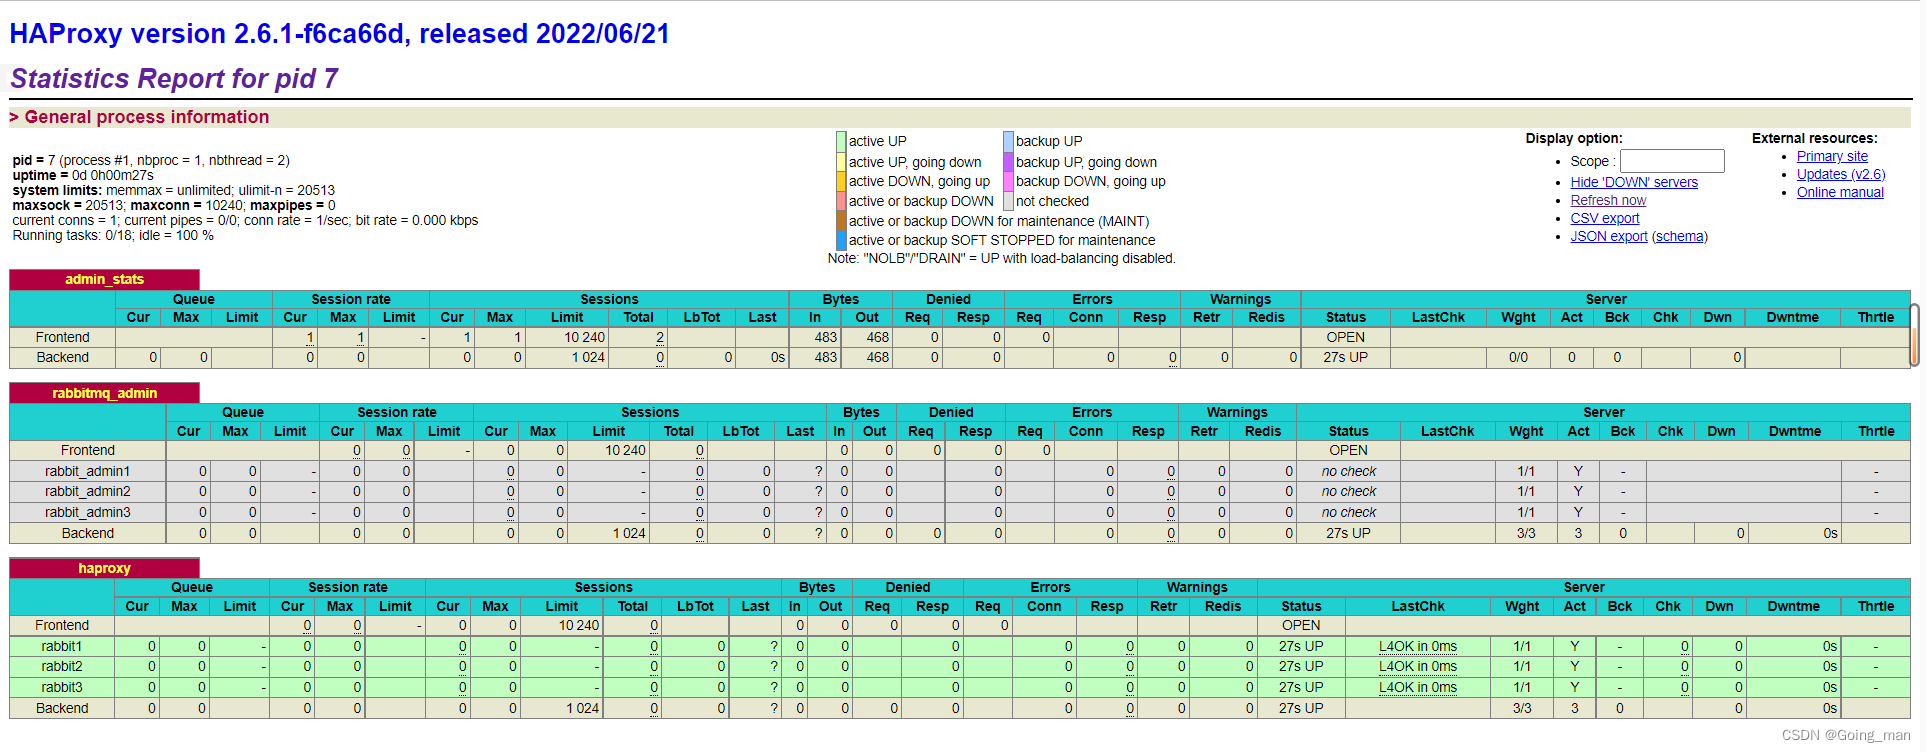Click rabbit1's L4OK in 0ms check
The width and height of the screenshot is (1926, 752).
1417,646
